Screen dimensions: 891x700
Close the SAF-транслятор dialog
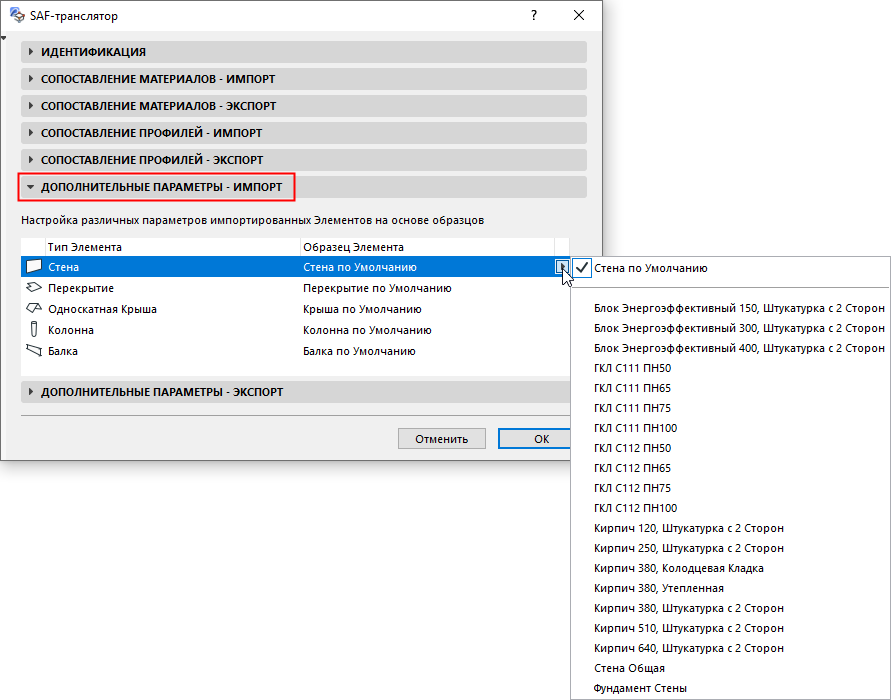[578, 15]
